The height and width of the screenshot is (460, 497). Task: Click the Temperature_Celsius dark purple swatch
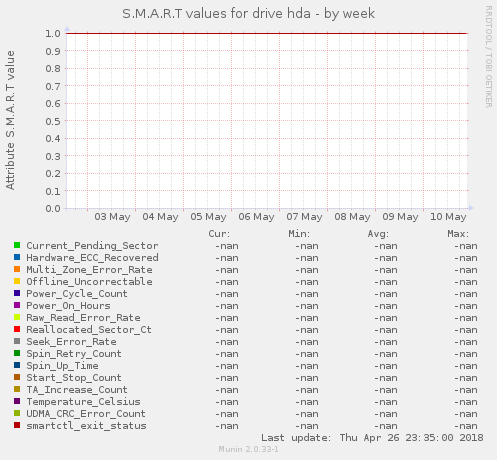[x=17, y=401]
